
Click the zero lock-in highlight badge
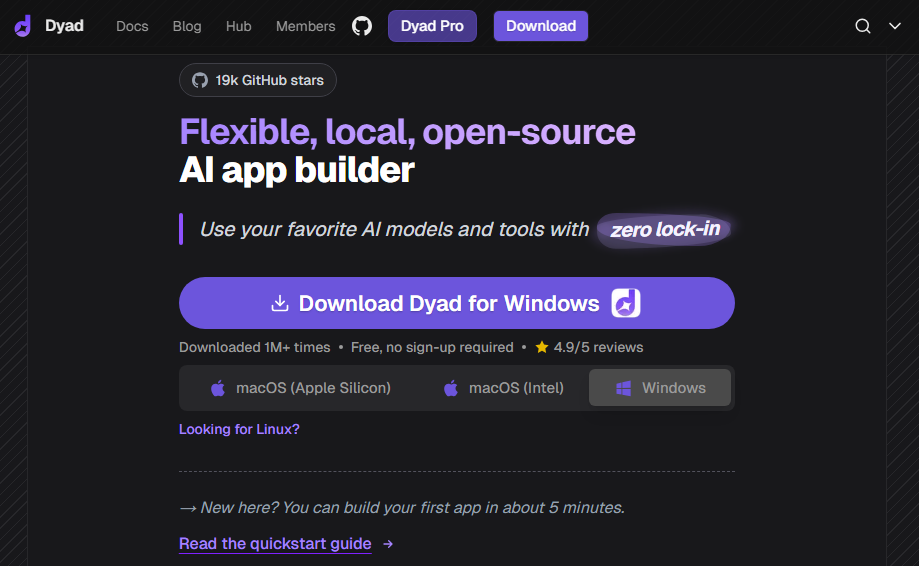(x=665, y=229)
